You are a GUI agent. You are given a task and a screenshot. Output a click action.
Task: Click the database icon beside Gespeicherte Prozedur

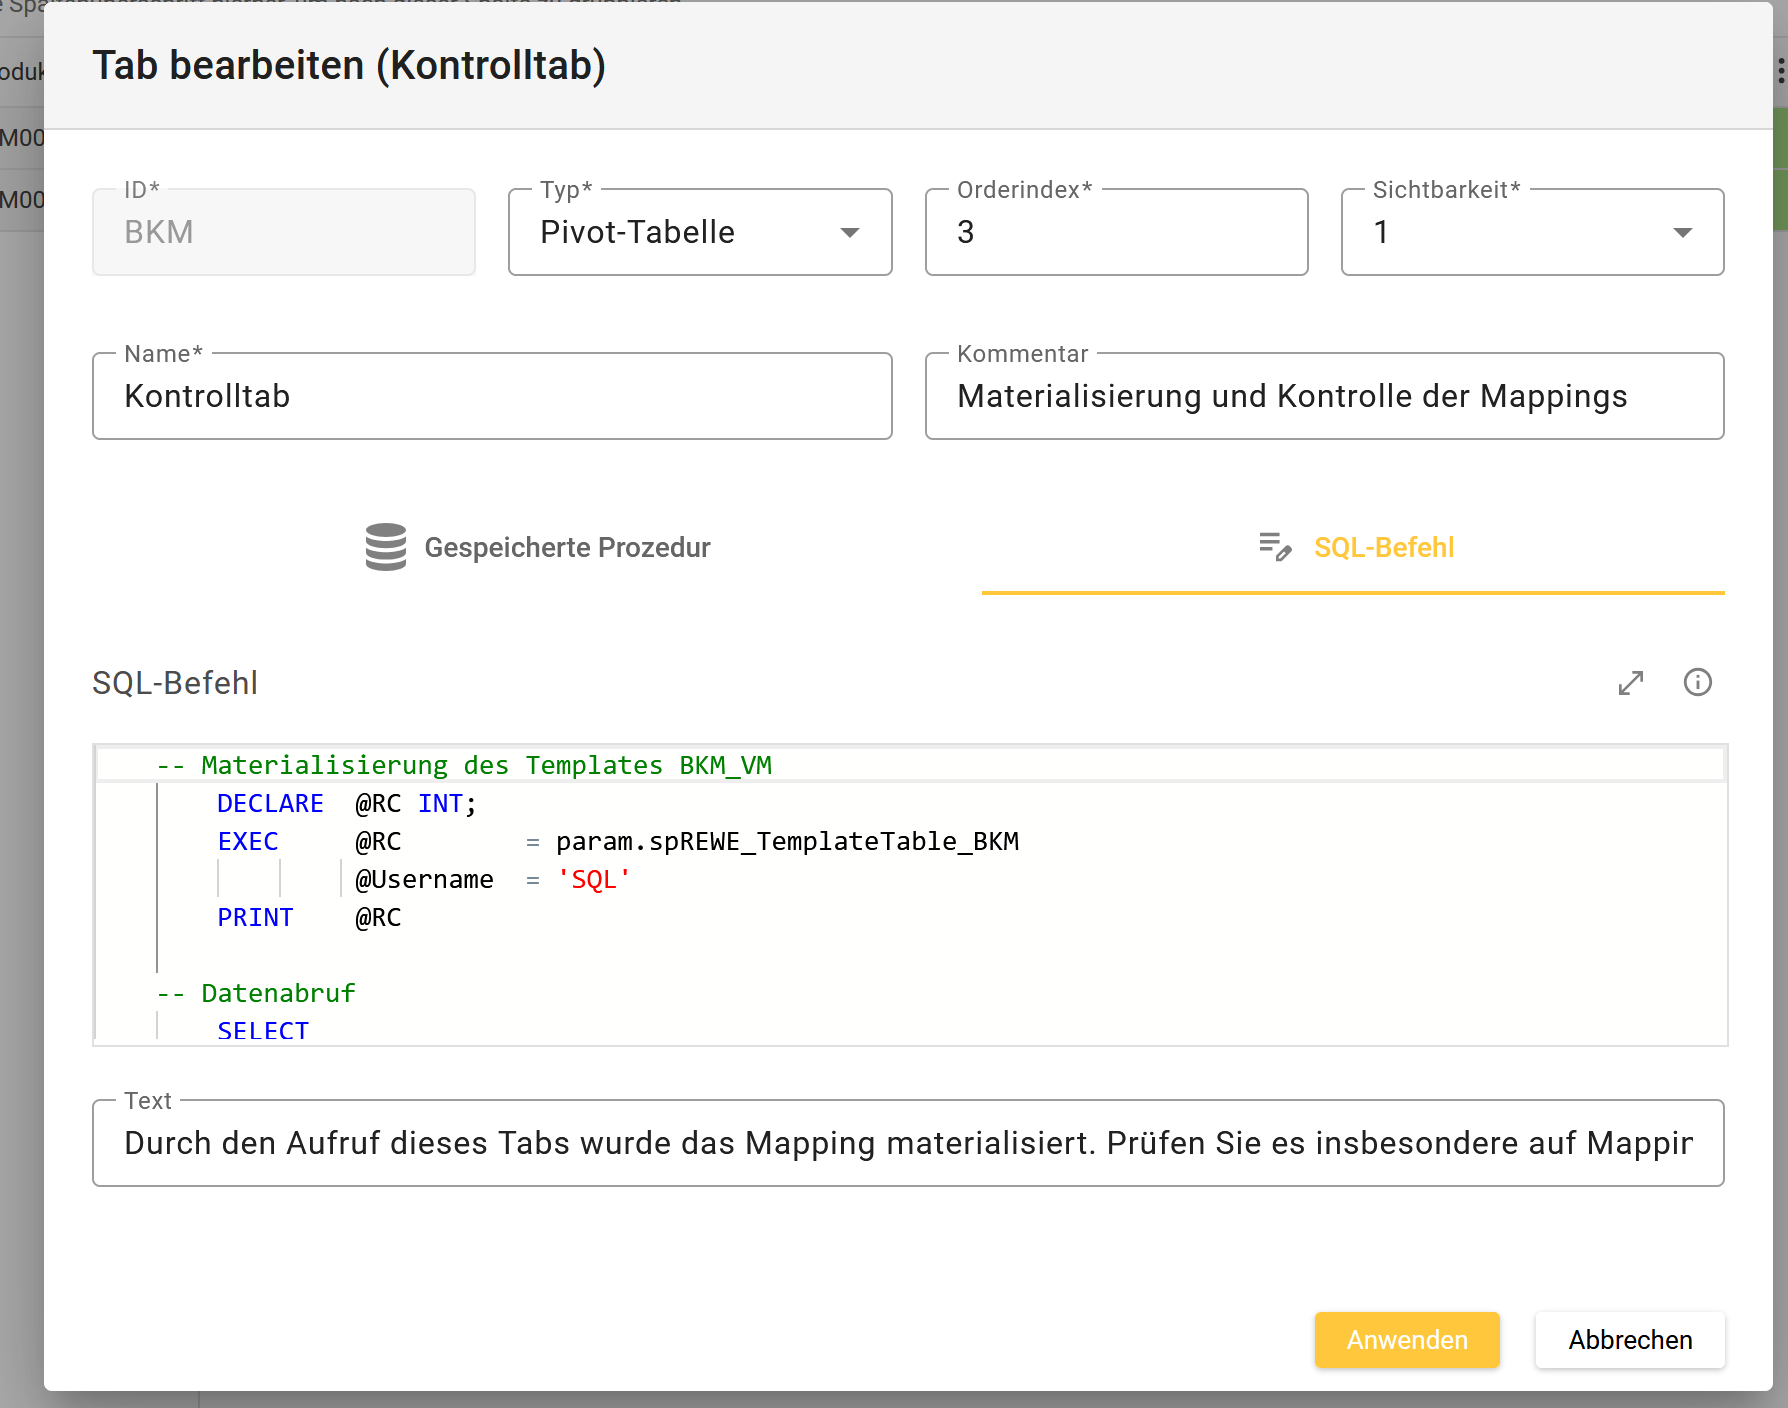pos(386,547)
